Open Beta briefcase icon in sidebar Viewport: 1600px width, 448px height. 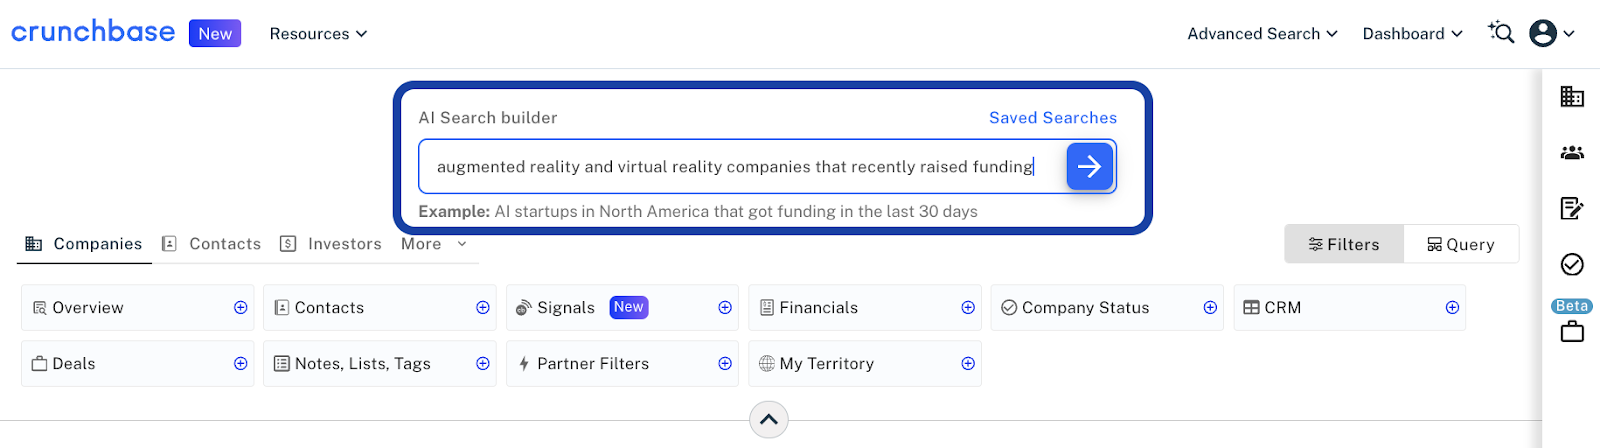1572,321
